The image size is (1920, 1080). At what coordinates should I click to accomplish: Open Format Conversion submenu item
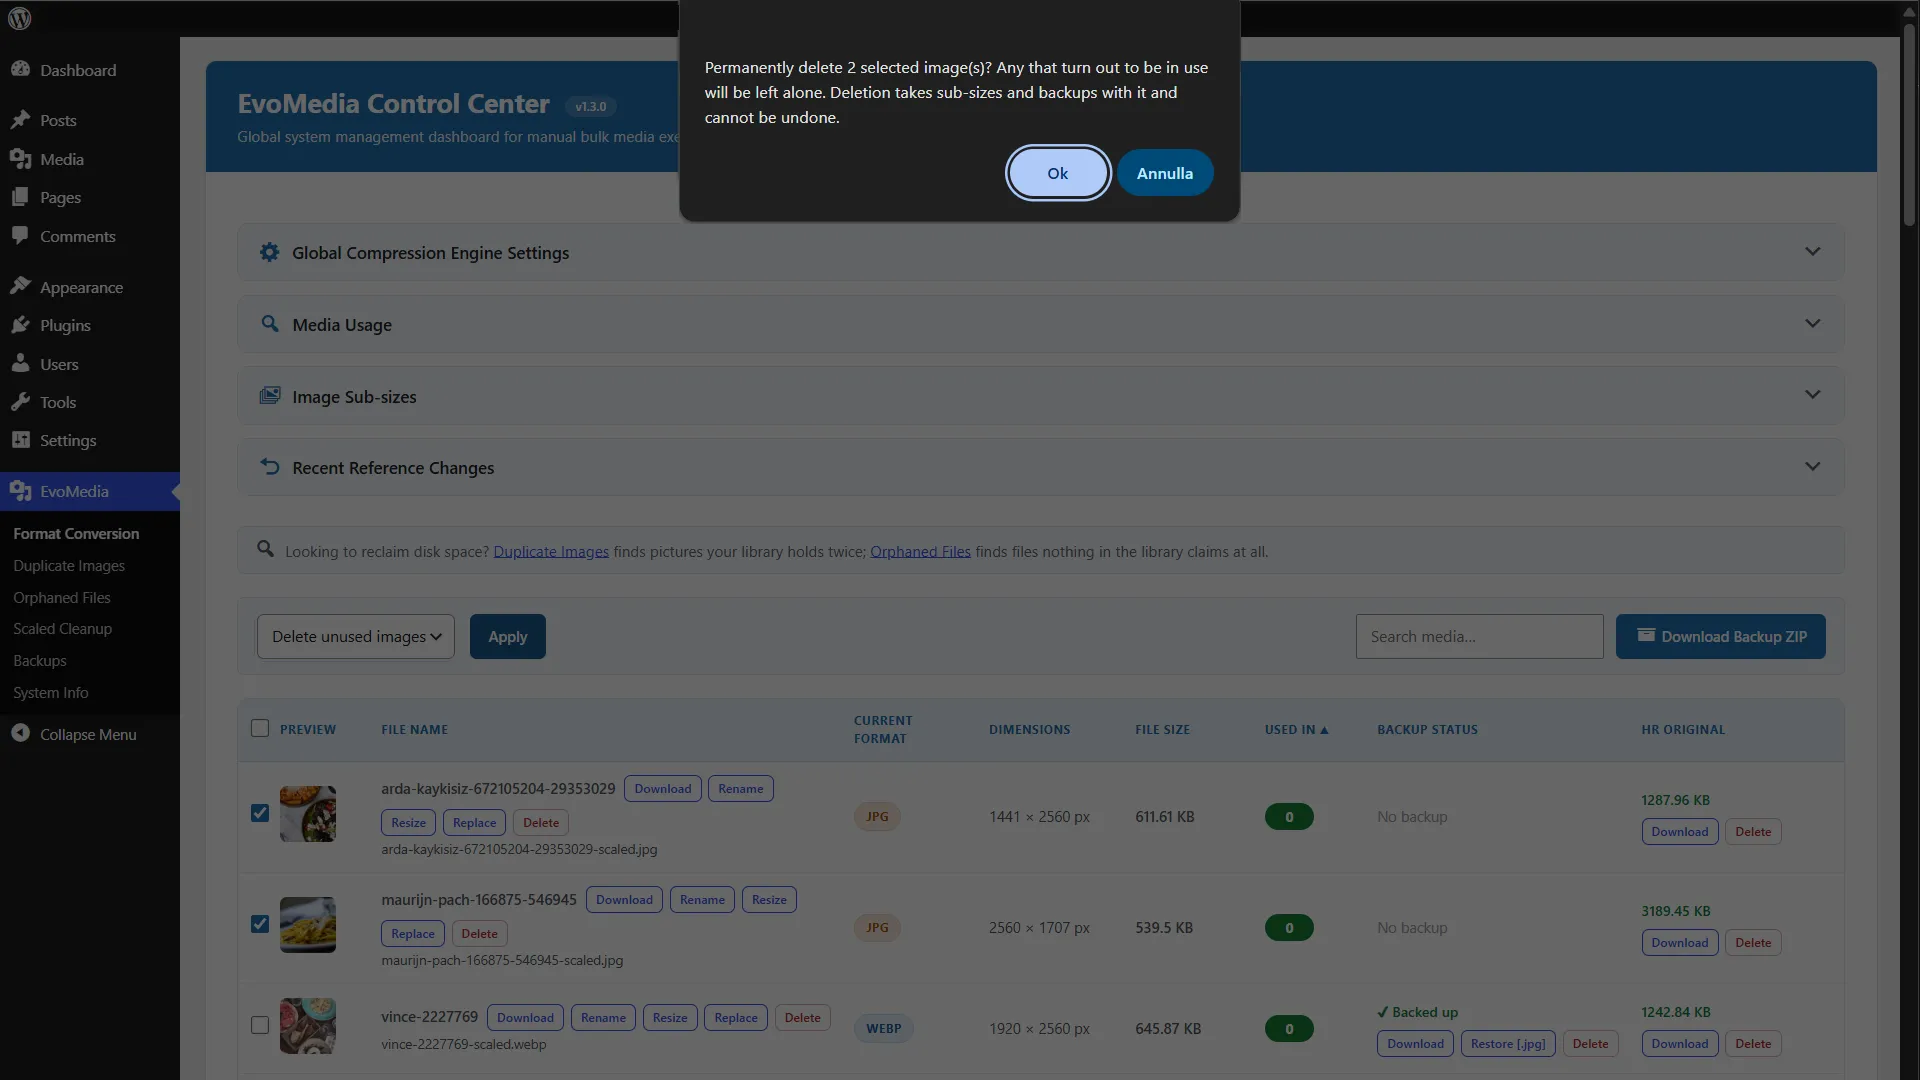click(x=76, y=533)
